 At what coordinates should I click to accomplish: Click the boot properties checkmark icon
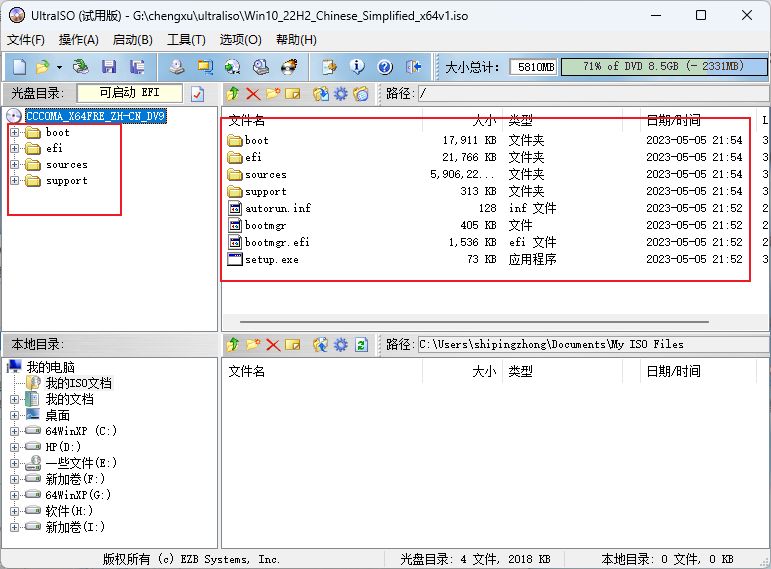[197, 94]
